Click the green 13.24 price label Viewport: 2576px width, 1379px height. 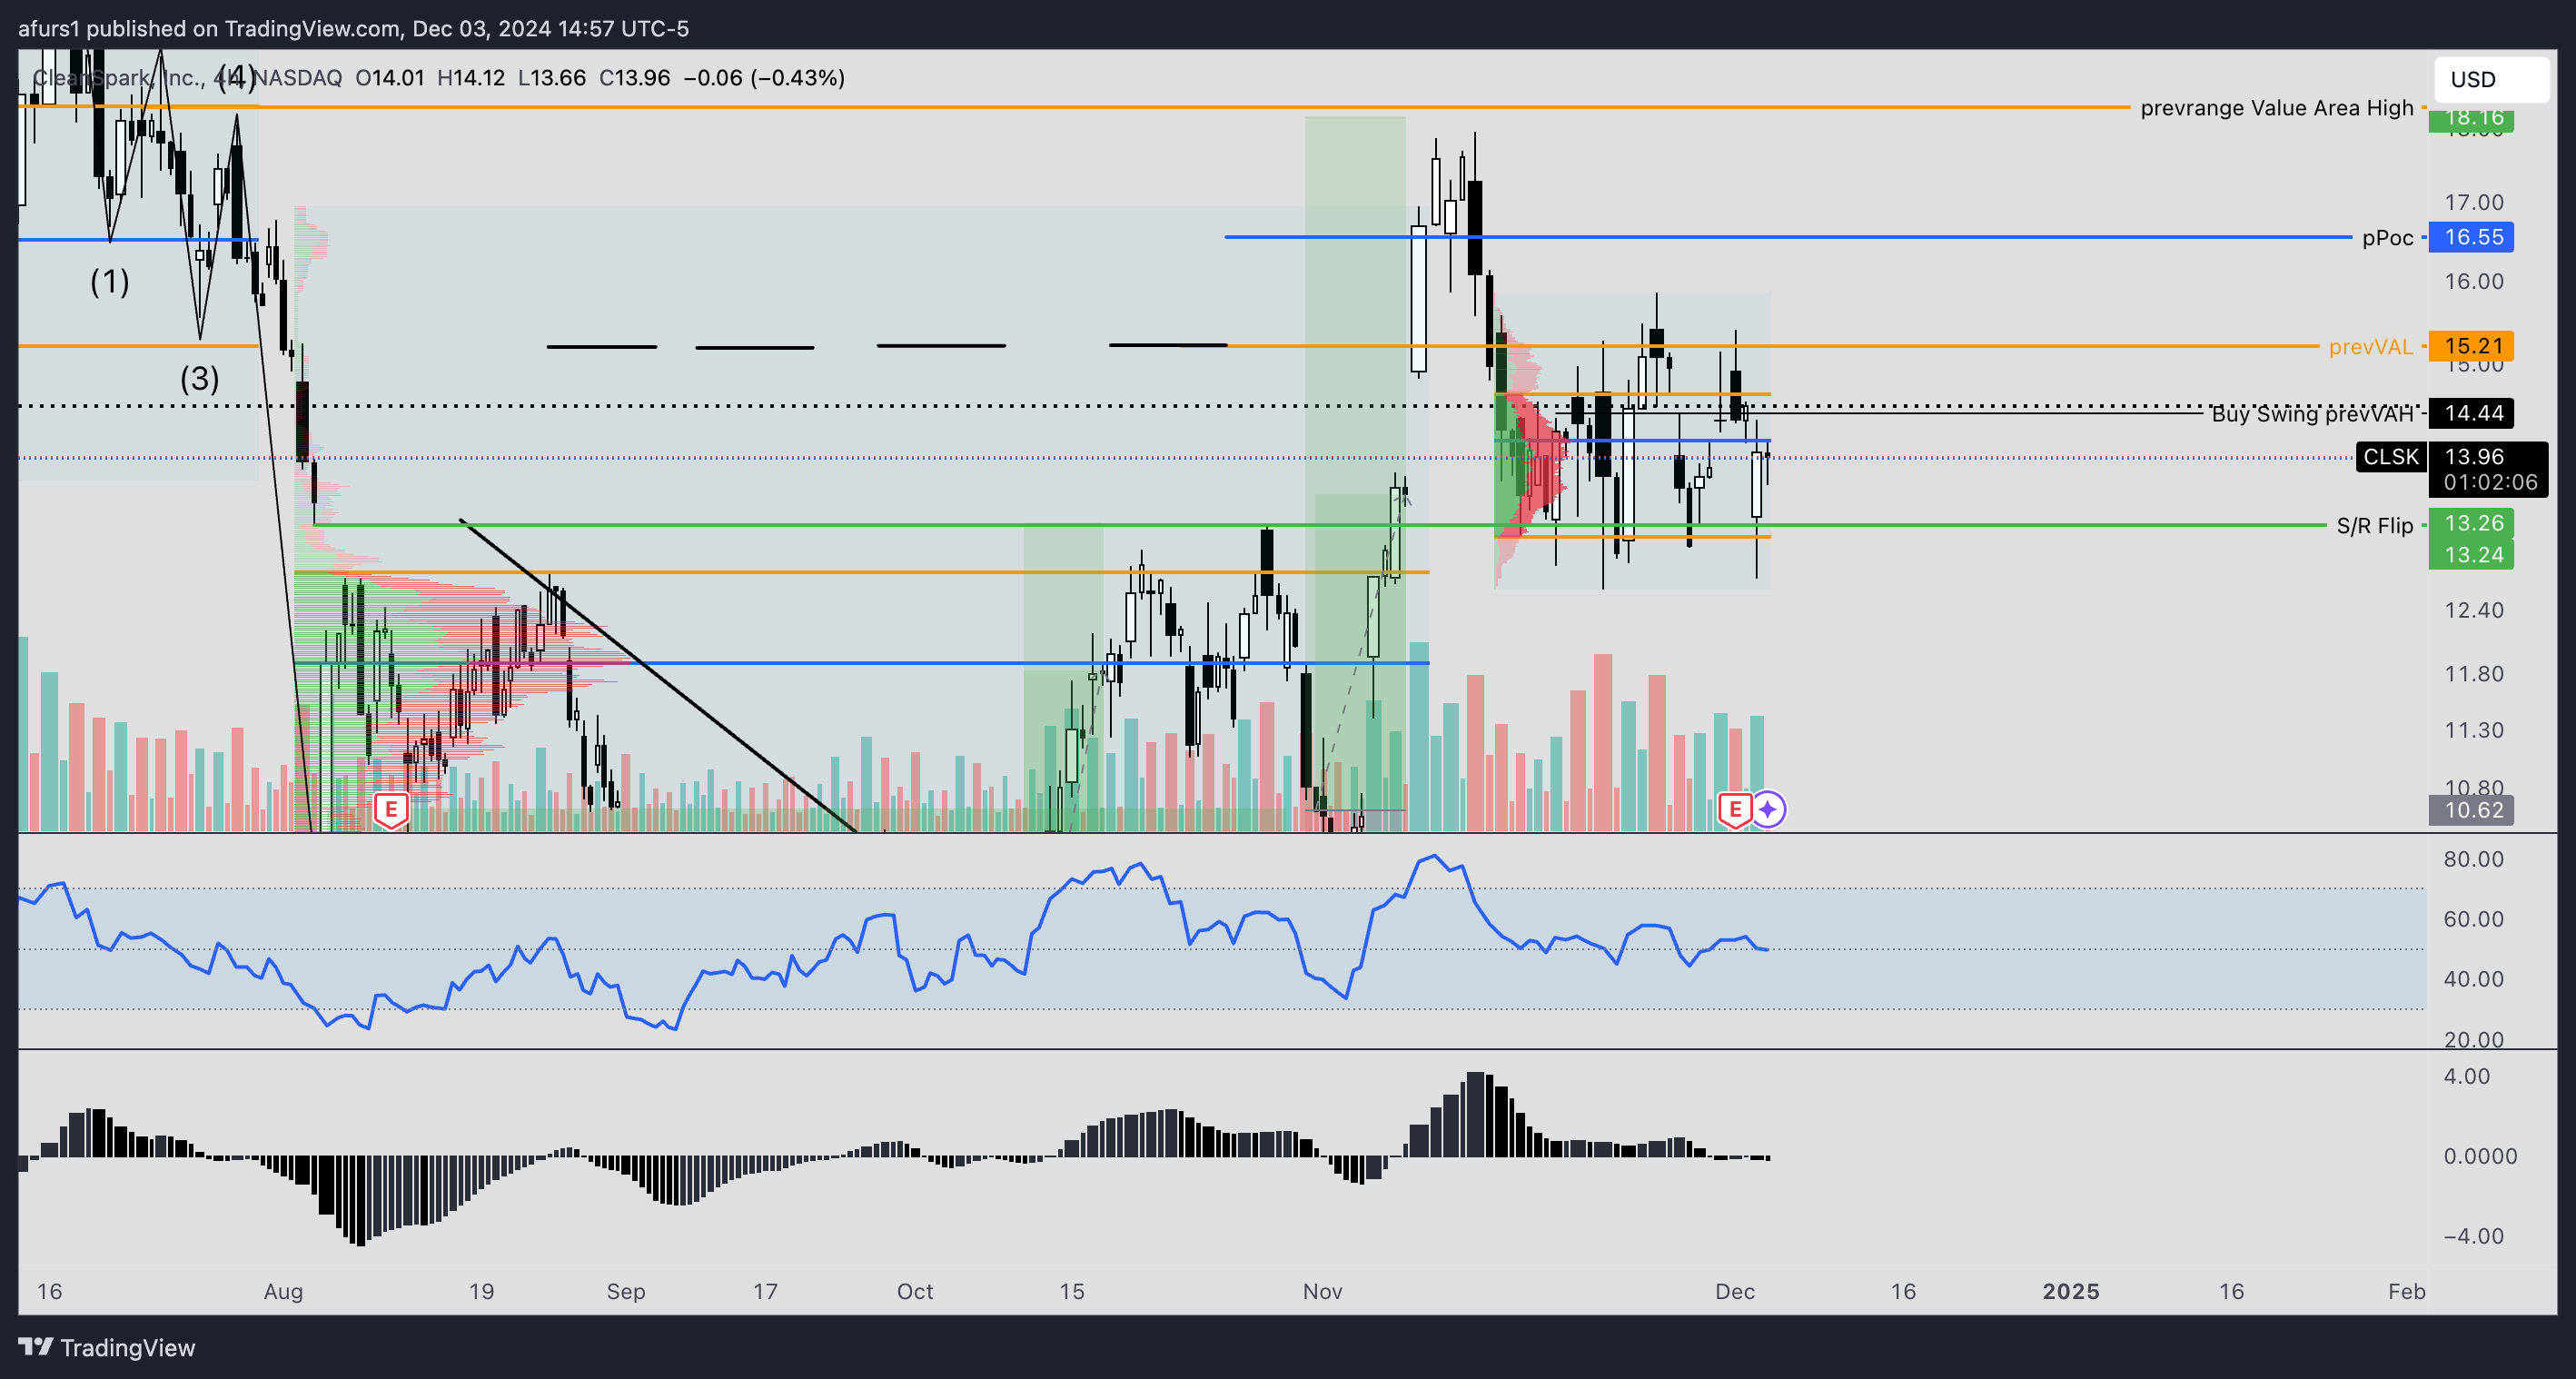pos(2471,554)
